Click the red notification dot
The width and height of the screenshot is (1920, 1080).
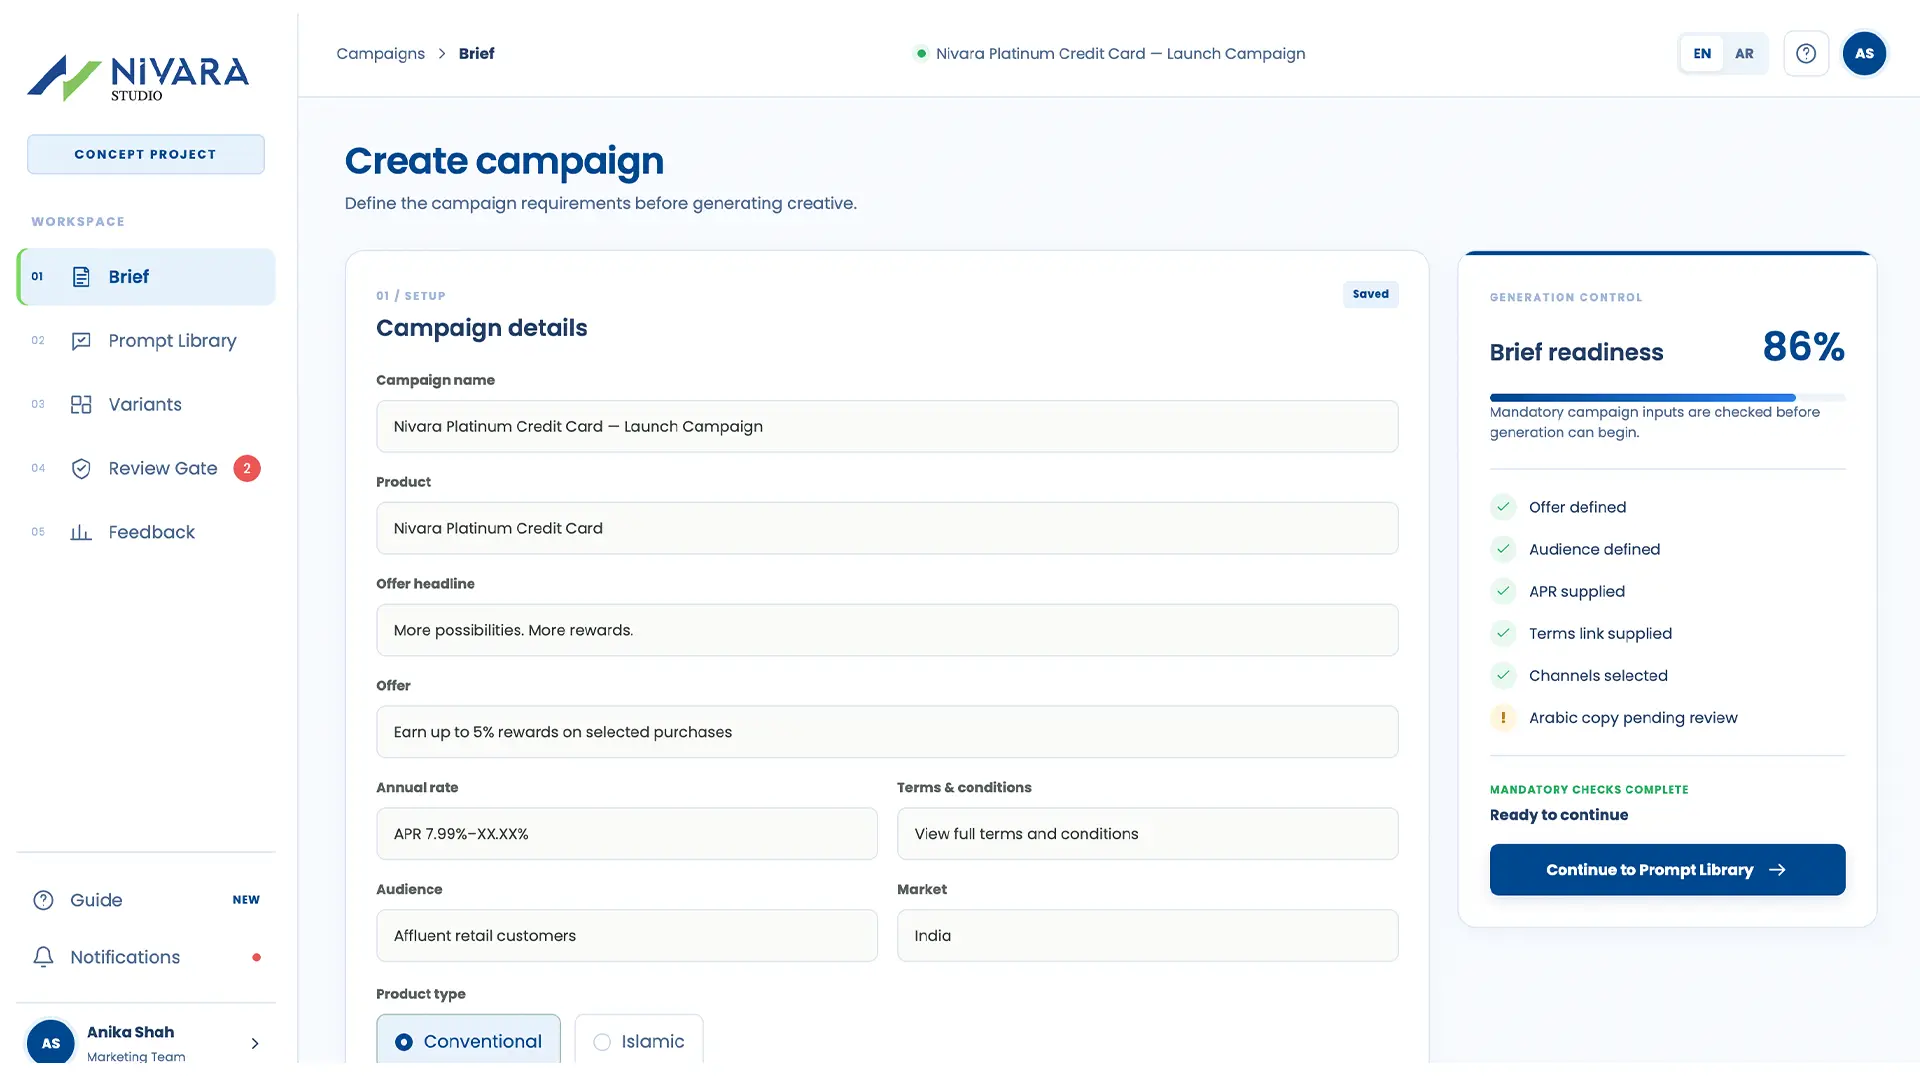click(x=257, y=958)
